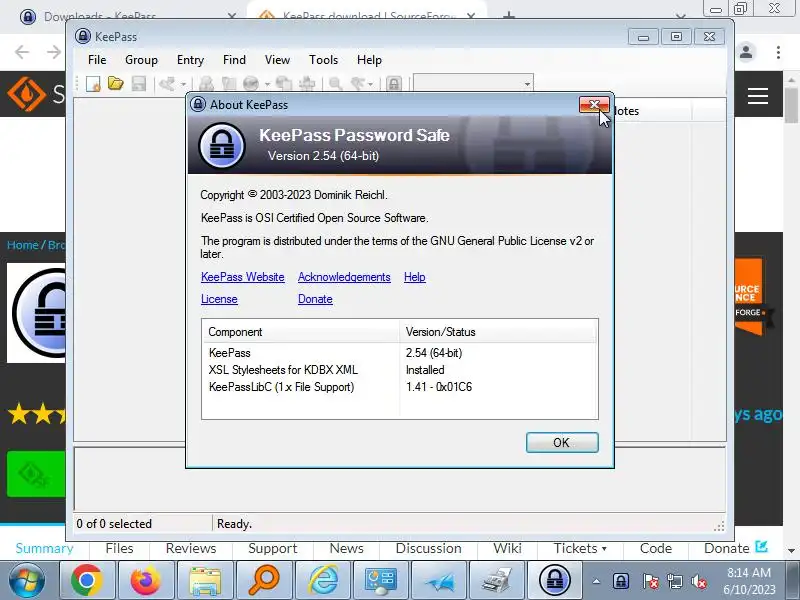This screenshot has height=600, width=800.
Task: Open the Entry menu
Action: [x=190, y=60]
